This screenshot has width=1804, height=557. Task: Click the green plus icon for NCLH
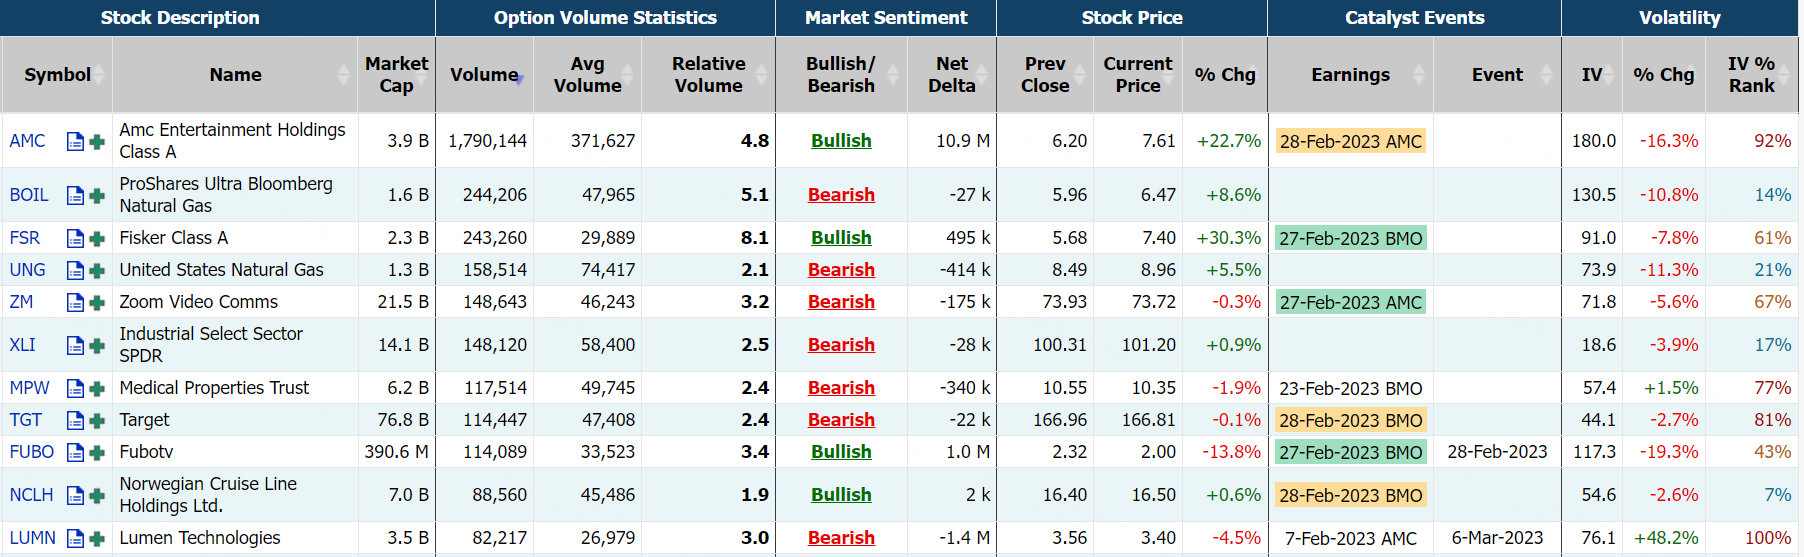coord(97,495)
